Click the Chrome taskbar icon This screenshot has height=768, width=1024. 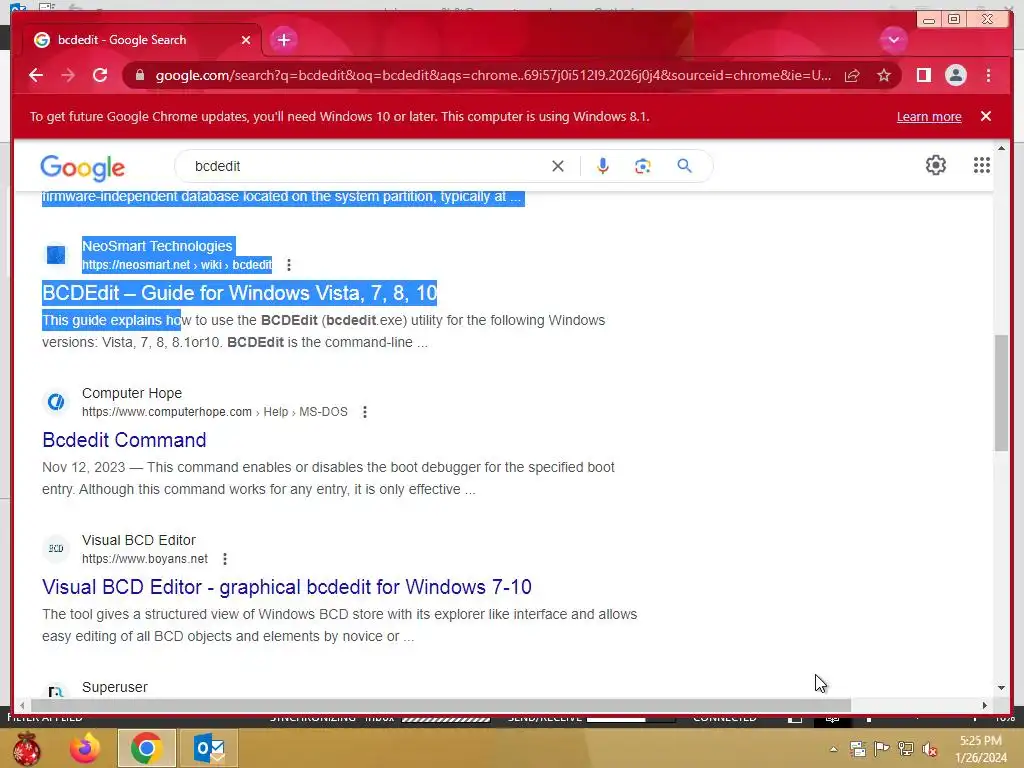[x=146, y=748]
